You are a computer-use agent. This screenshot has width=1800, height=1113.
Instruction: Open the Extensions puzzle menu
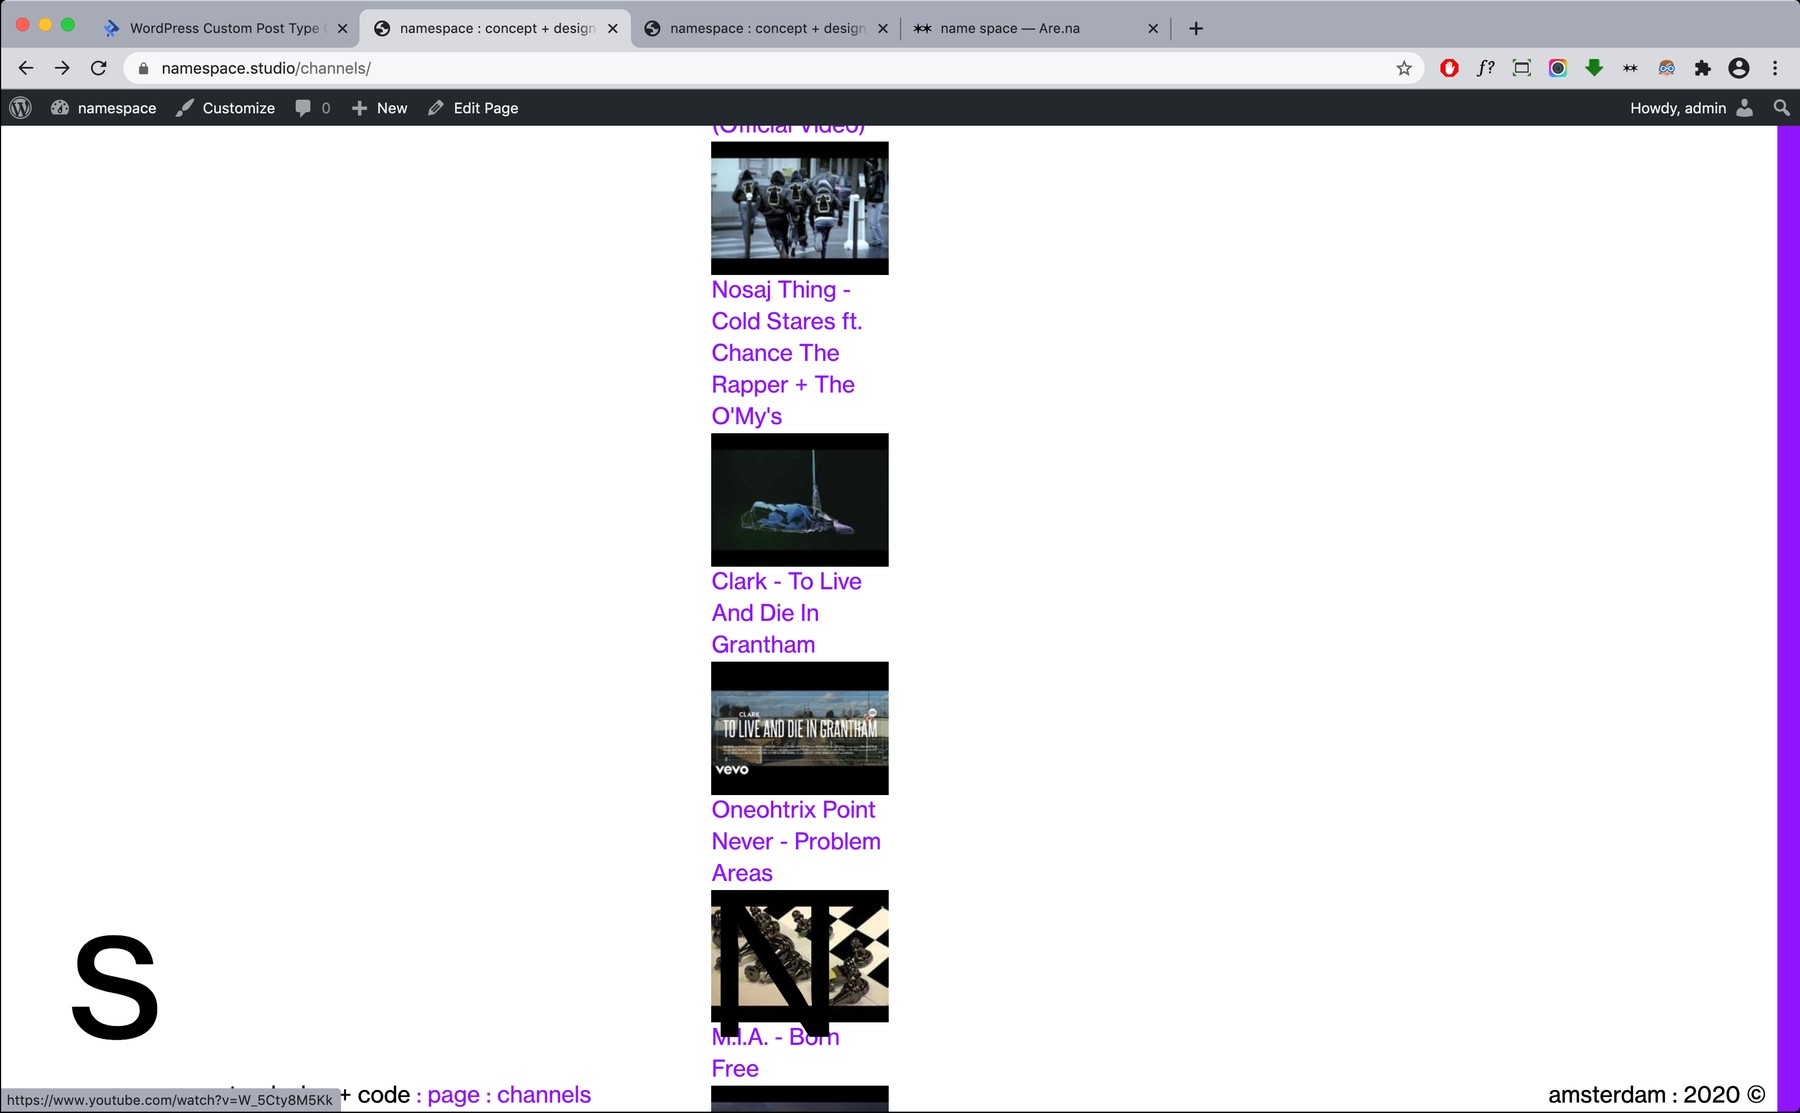tap(1702, 68)
